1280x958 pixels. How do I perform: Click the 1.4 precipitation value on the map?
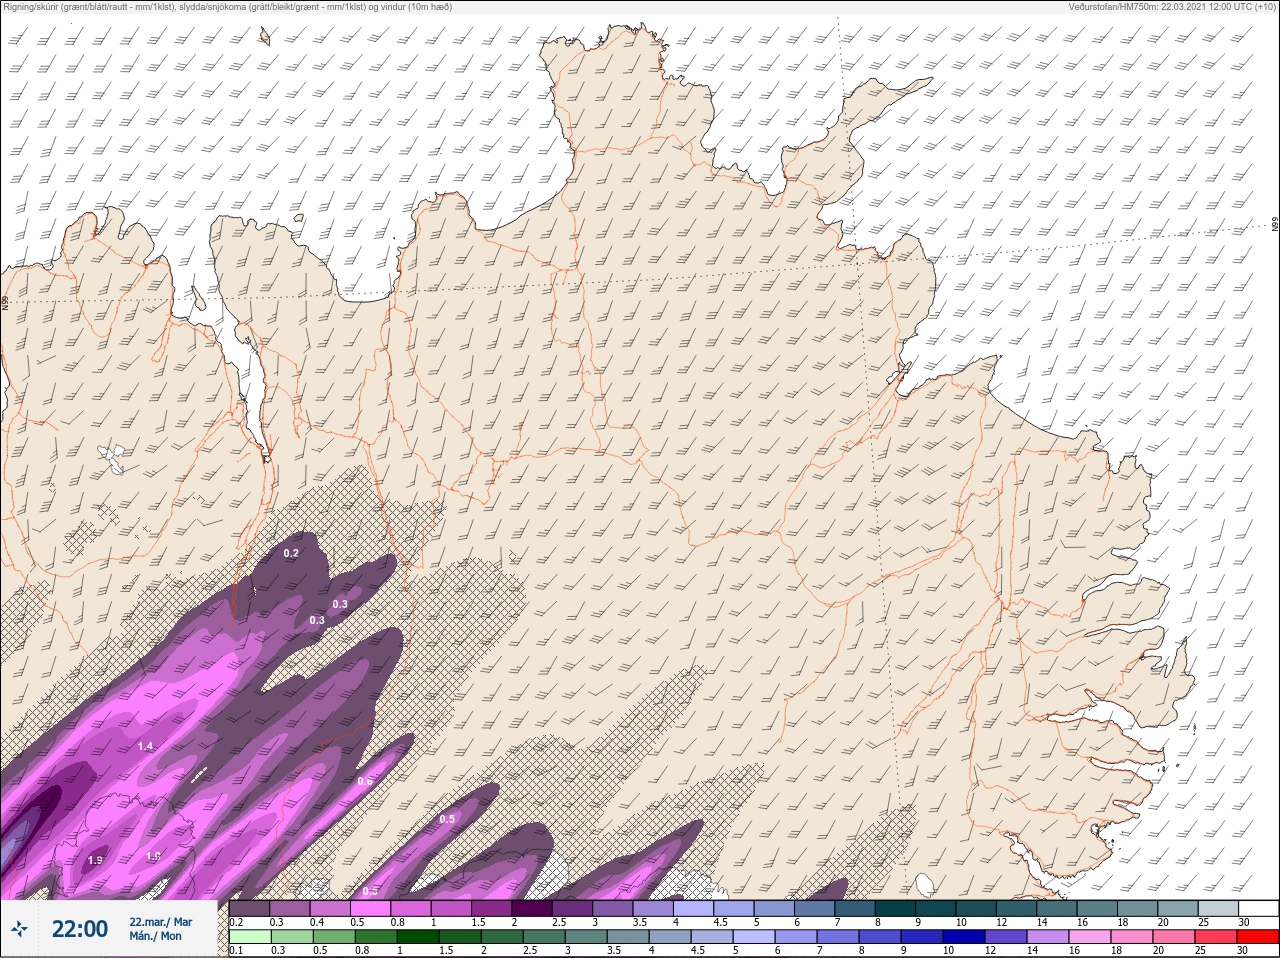[x=146, y=746]
